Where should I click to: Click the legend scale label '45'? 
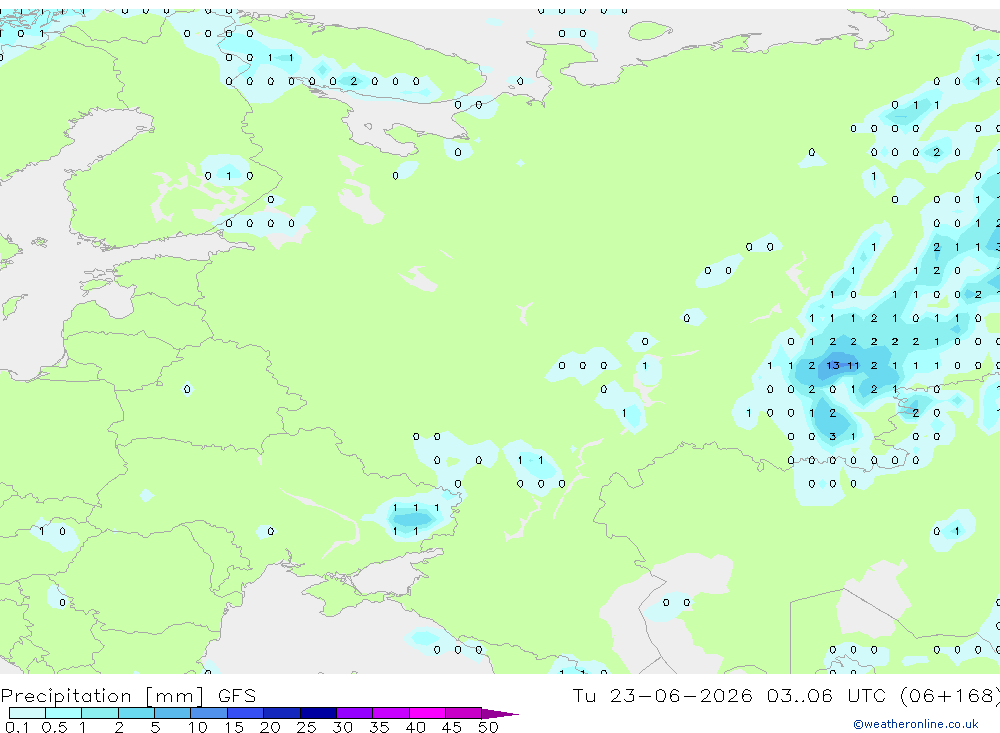click(x=452, y=727)
